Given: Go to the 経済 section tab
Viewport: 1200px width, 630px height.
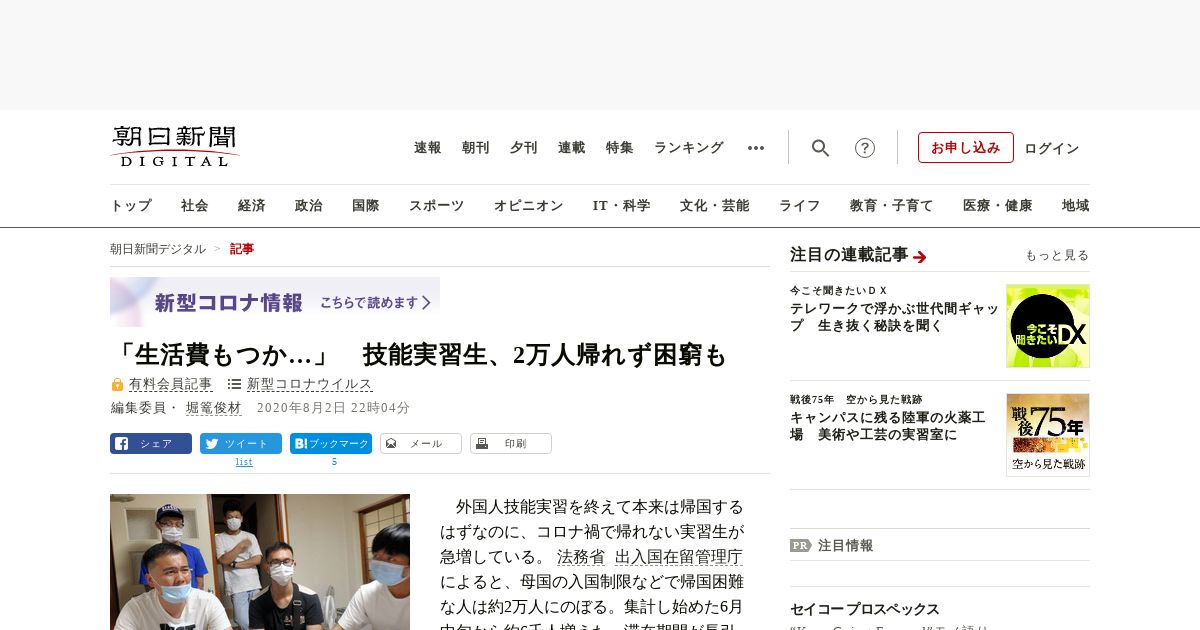Looking at the screenshot, I should 252,206.
